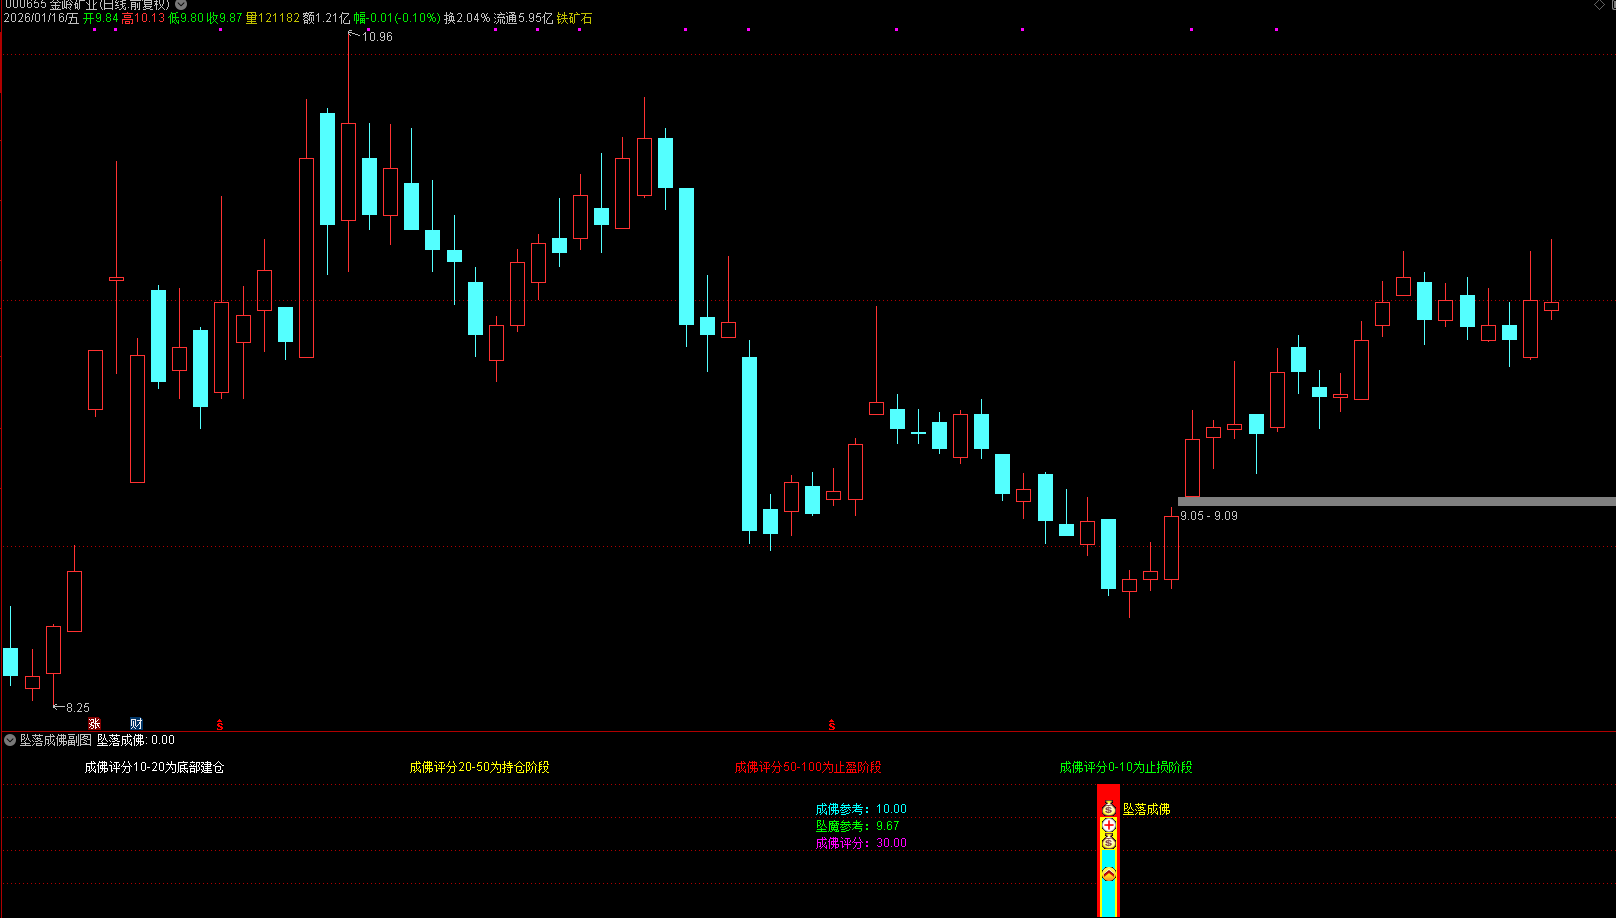Expand the 坠落成佛副图 indicator menu arrow
This screenshot has height=918, width=1616.
tap(10, 740)
